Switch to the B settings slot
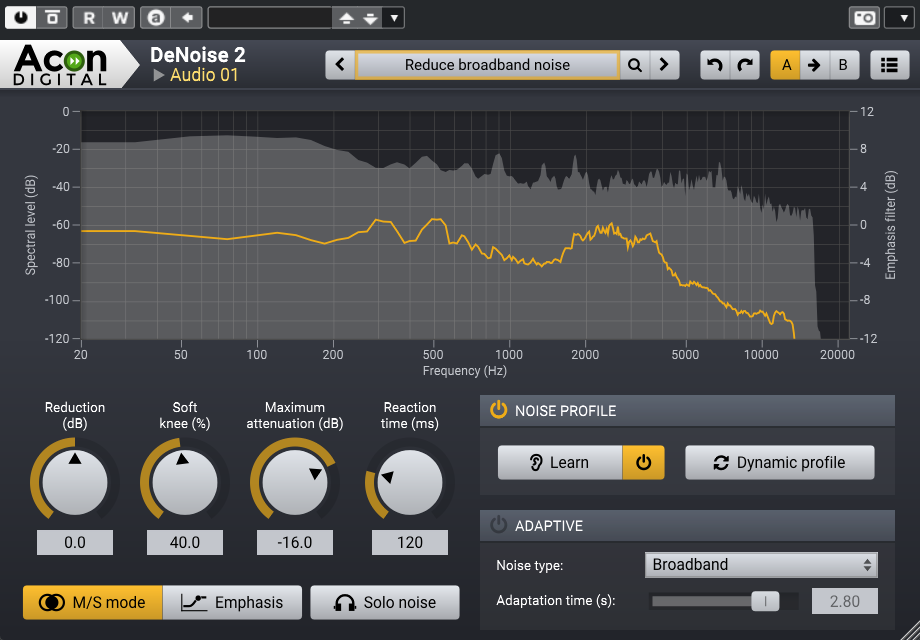This screenshot has height=640, width=920. [x=844, y=65]
